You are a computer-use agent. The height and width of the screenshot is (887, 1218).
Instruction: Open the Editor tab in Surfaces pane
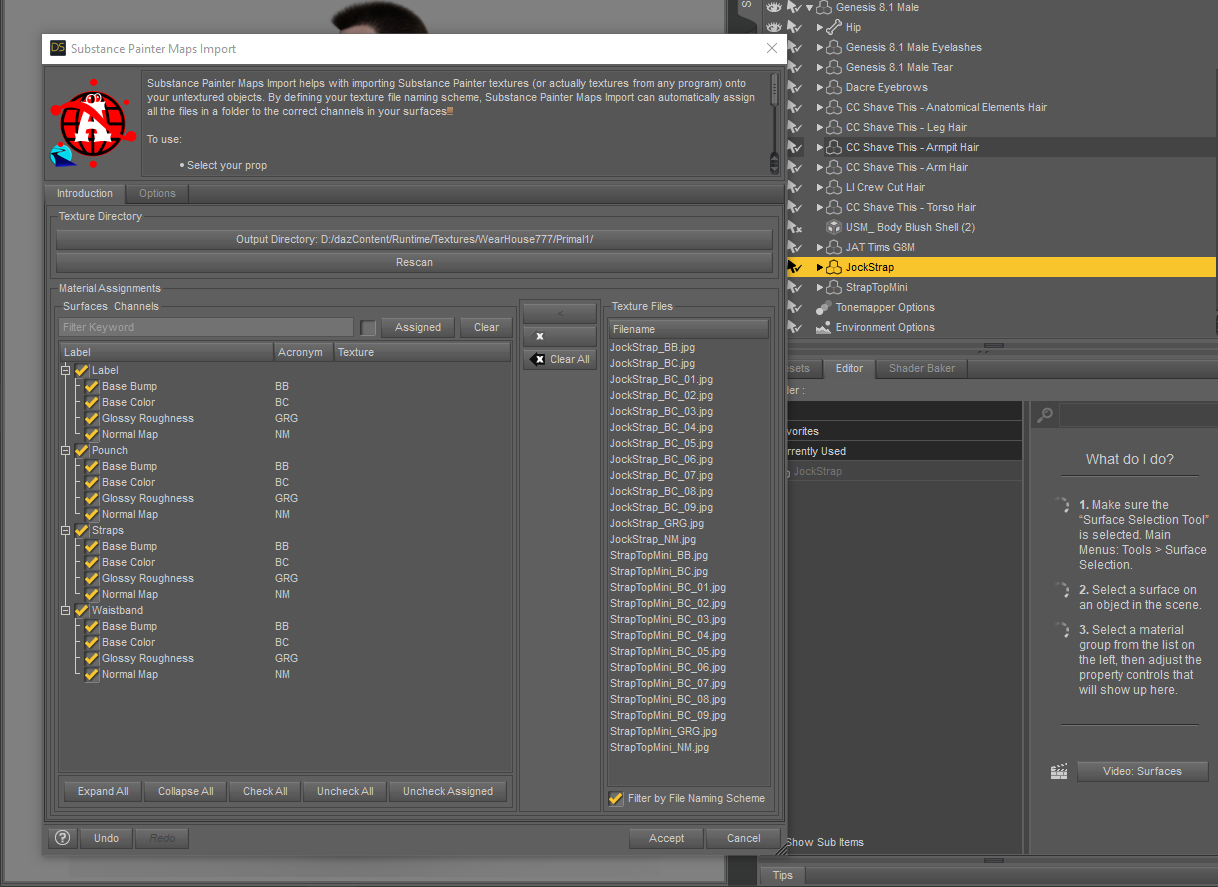click(849, 368)
